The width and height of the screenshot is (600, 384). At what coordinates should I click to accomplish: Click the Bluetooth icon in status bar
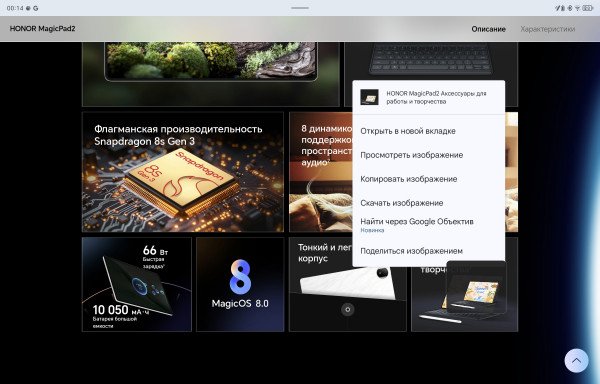coord(570,8)
